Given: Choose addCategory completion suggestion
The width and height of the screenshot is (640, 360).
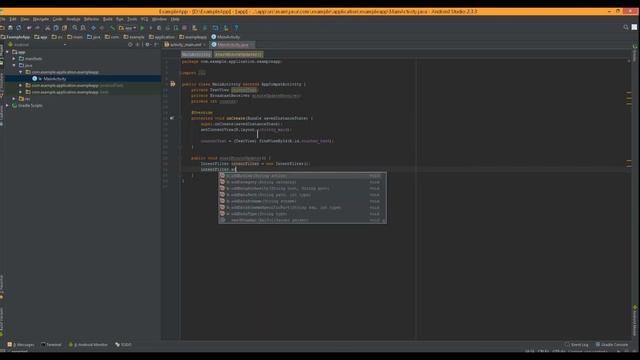Looking at the screenshot, I should click(x=302, y=182).
